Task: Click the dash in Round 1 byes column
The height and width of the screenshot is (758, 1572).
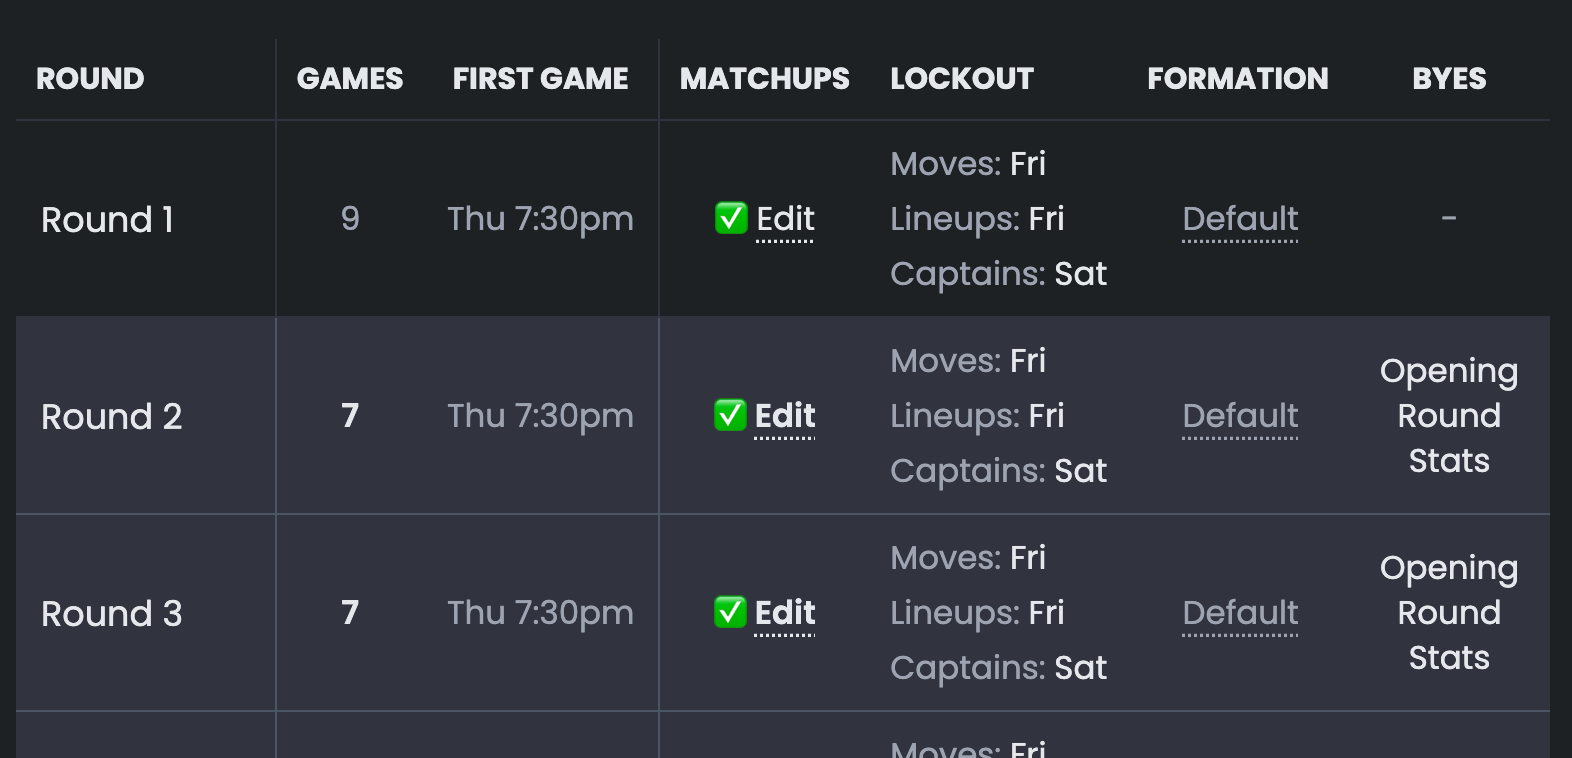Action: coord(1450,219)
